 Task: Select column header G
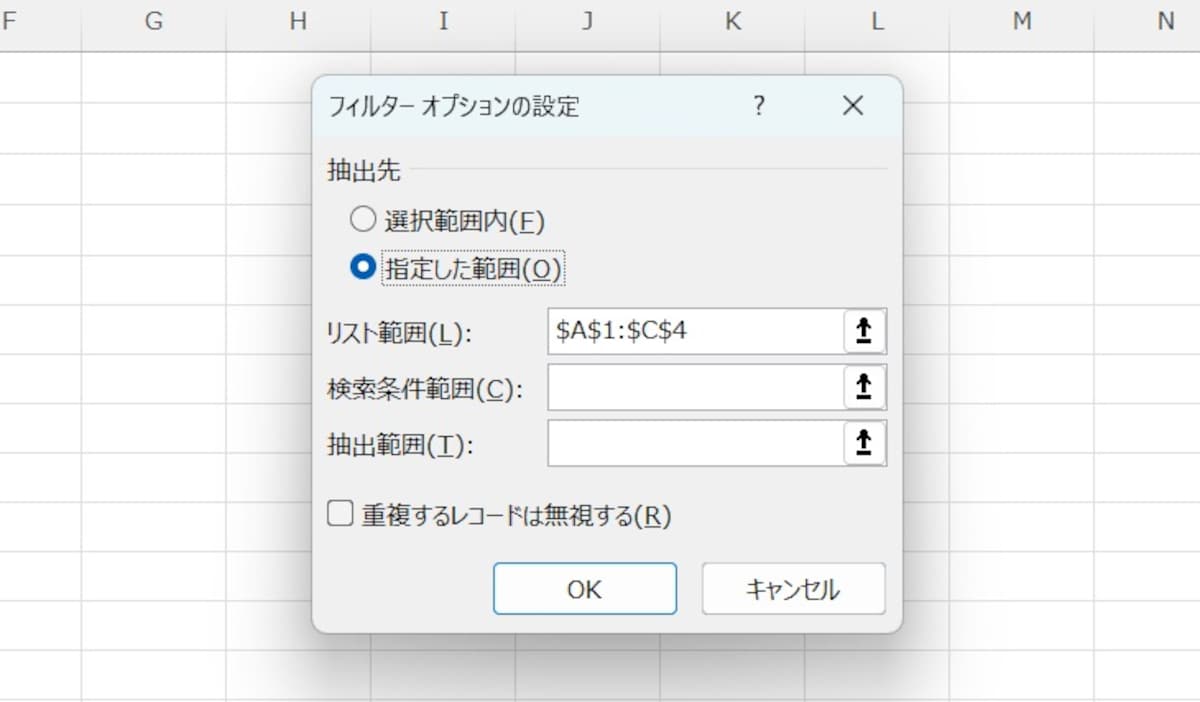pyautogui.click(x=153, y=20)
